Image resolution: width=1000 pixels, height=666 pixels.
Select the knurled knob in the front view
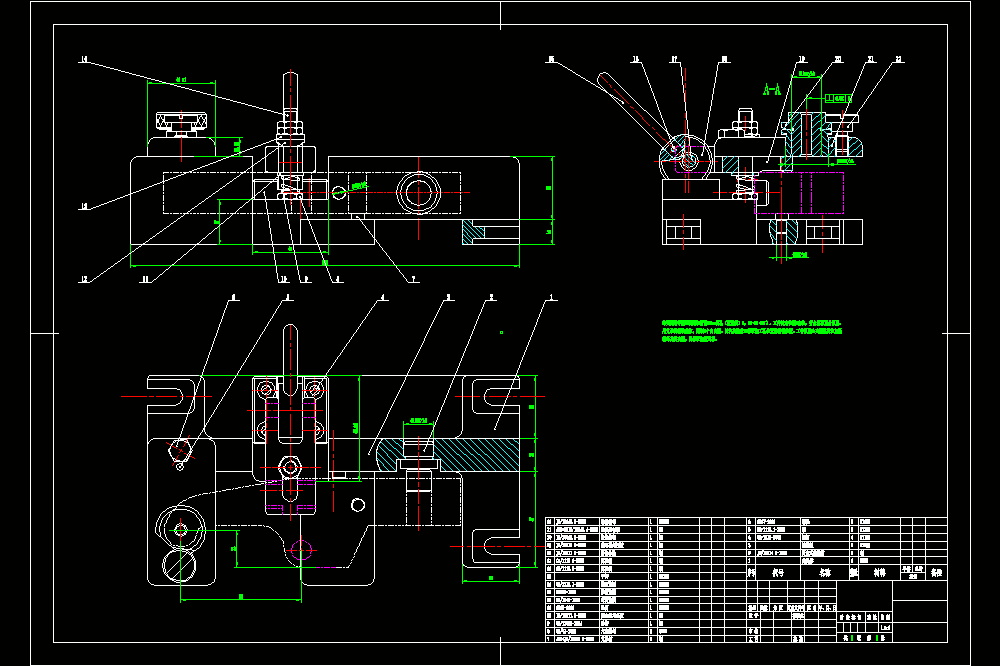(181, 122)
